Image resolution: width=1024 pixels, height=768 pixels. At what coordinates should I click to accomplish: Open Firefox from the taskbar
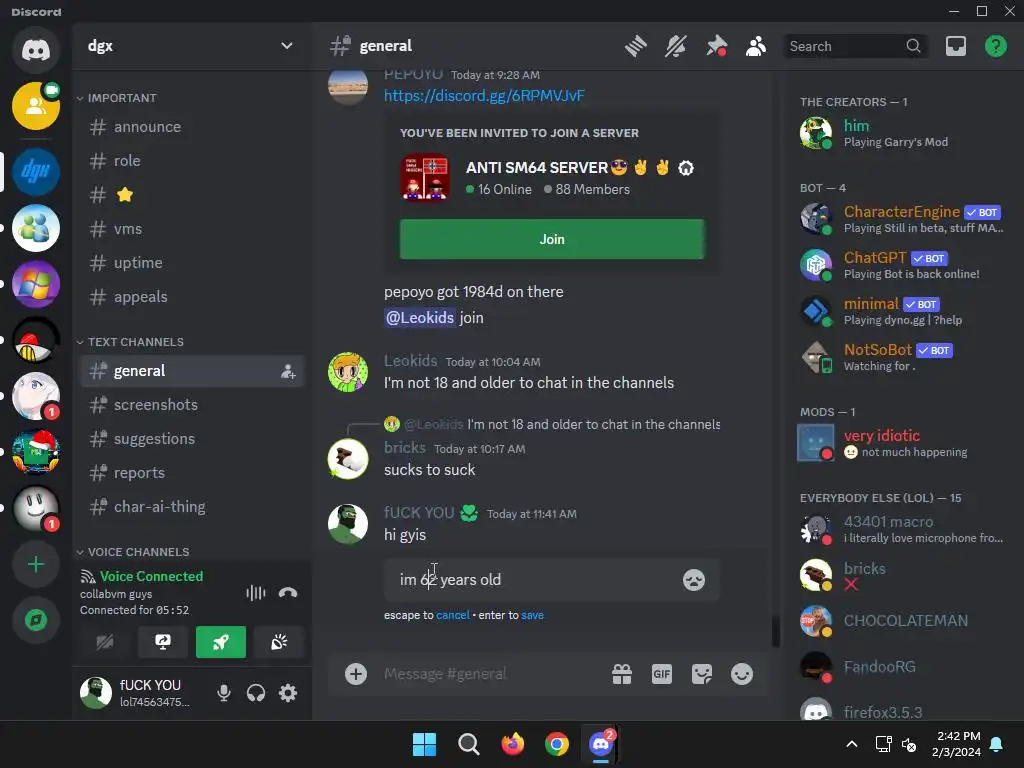pos(513,744)
